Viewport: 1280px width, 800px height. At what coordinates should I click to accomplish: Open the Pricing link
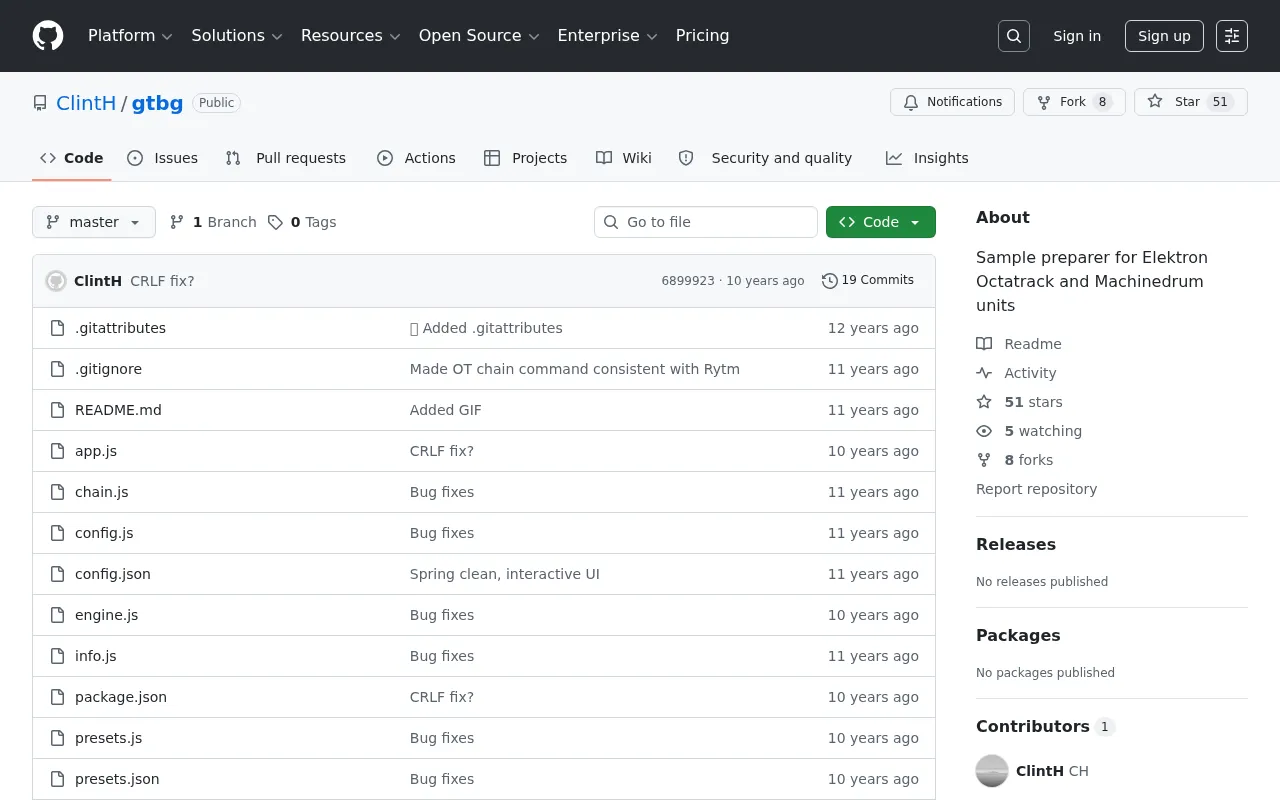[702, 36]
